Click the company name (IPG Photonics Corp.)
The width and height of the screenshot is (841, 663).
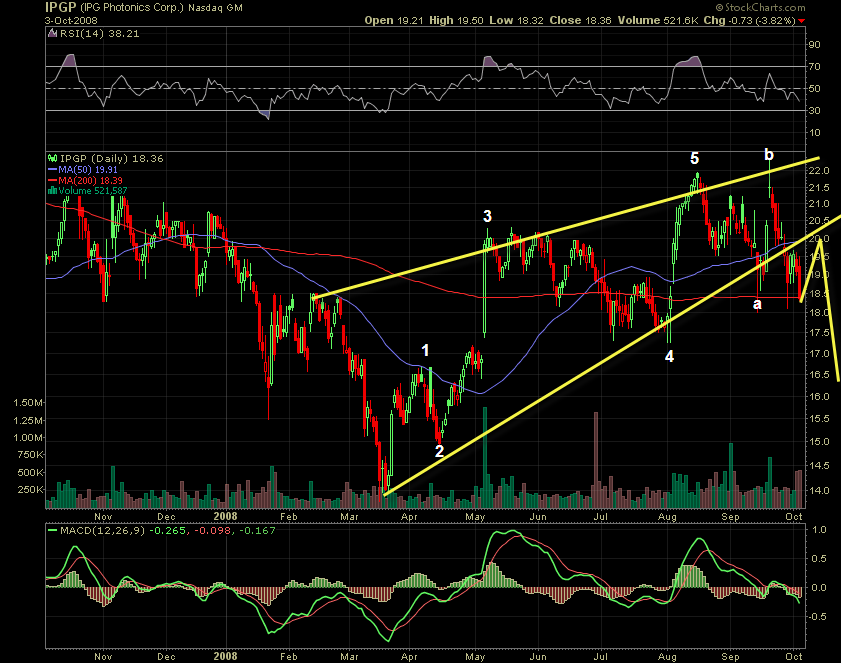(x=132, y=8)
